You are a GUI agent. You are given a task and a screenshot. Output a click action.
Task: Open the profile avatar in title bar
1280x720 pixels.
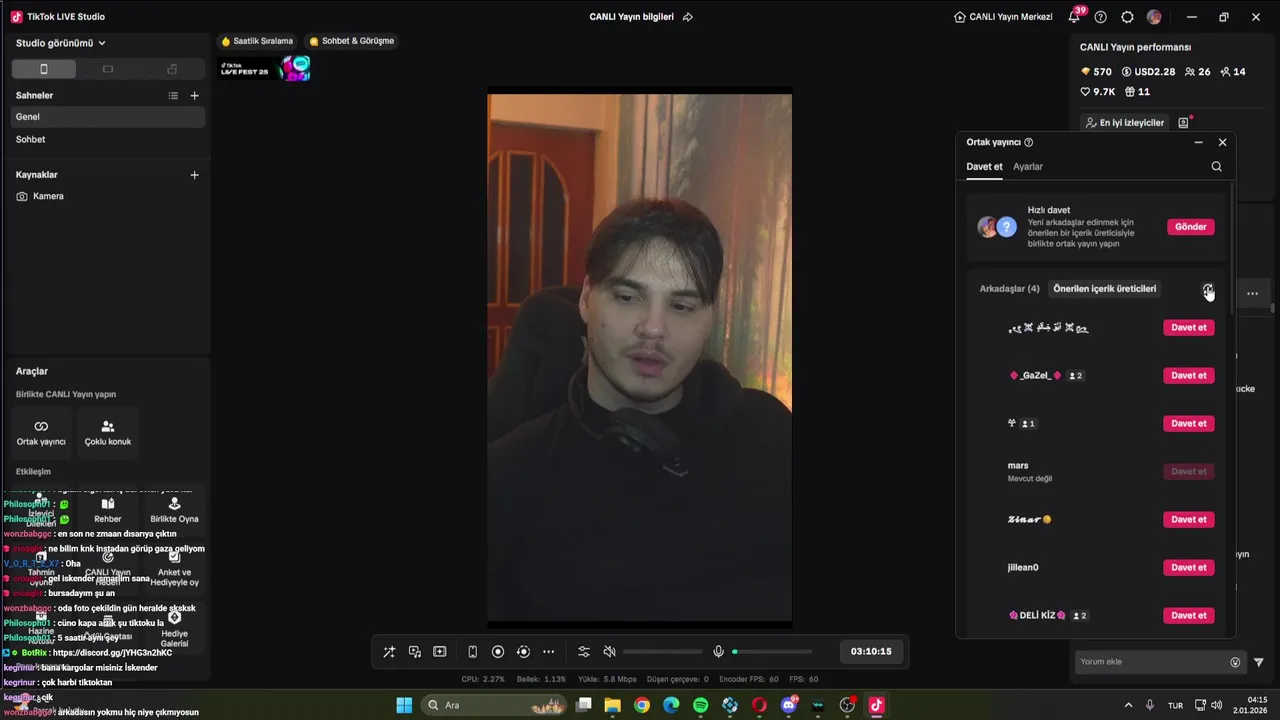coord(1154,17)
